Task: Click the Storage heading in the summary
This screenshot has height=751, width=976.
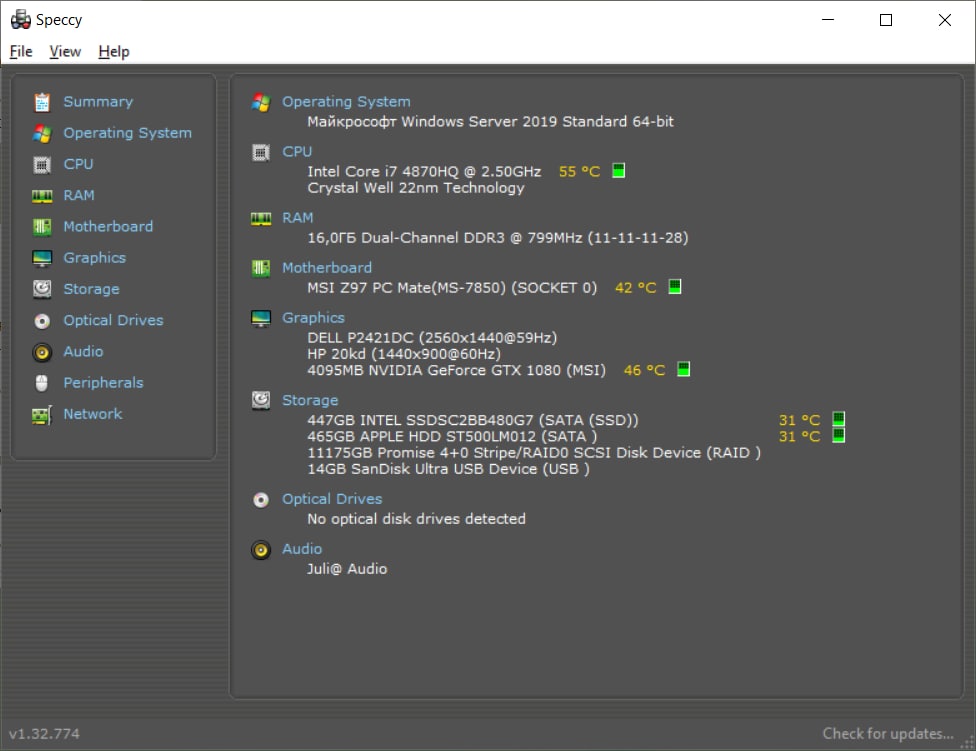Action: (x=310, y=400)
